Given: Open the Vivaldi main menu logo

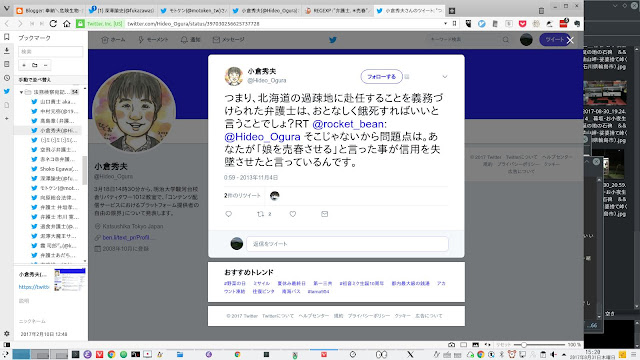Looking at the screenshot, I should point(6,9).
